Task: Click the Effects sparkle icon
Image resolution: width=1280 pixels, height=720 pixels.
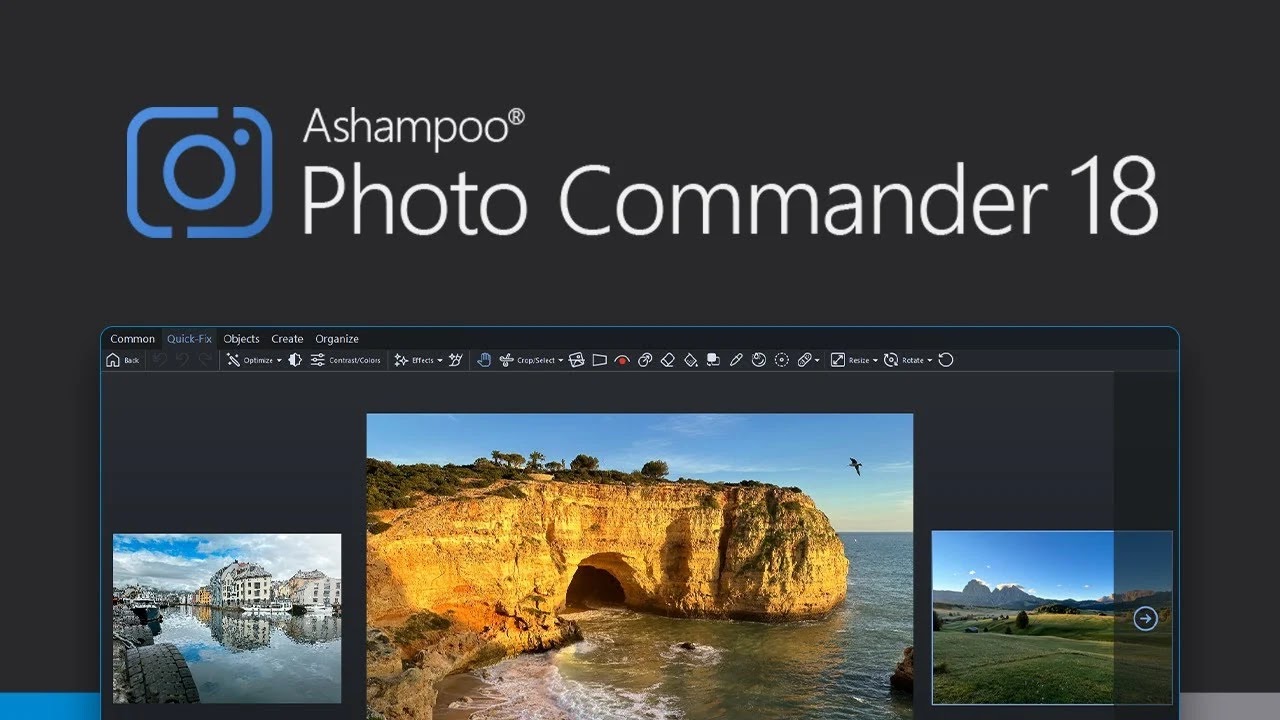Action: [401, 360]
